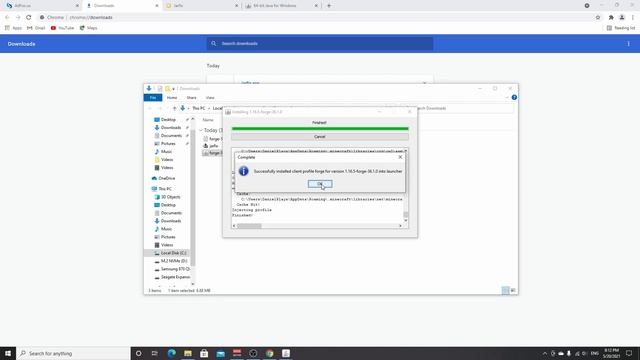
Task: Switch Explorer to details view icon
Action: coord(505,290)
